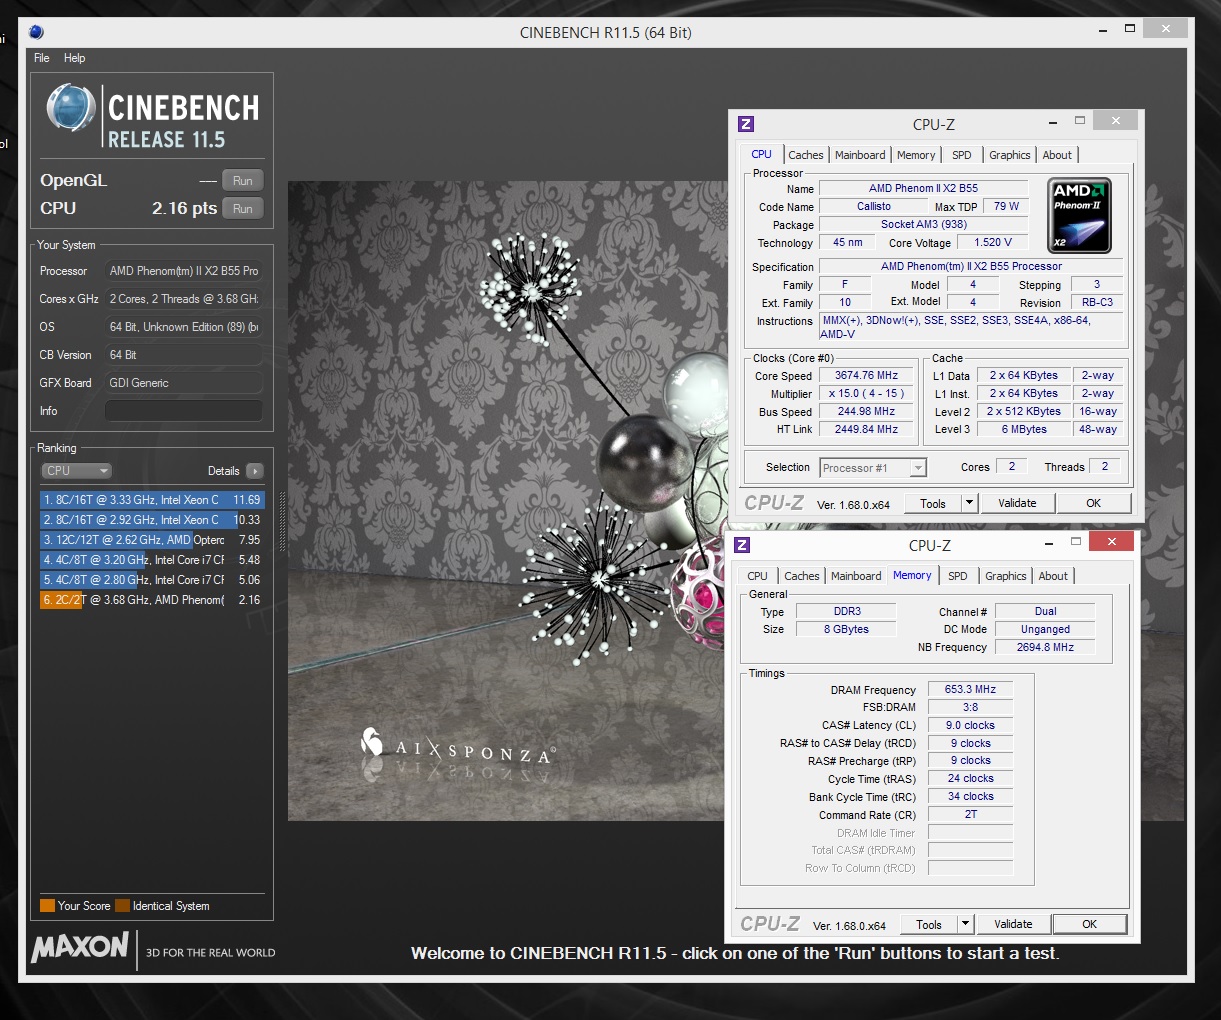Click the empty Info input field
1221x1020 pixels.
coord(184,411)
